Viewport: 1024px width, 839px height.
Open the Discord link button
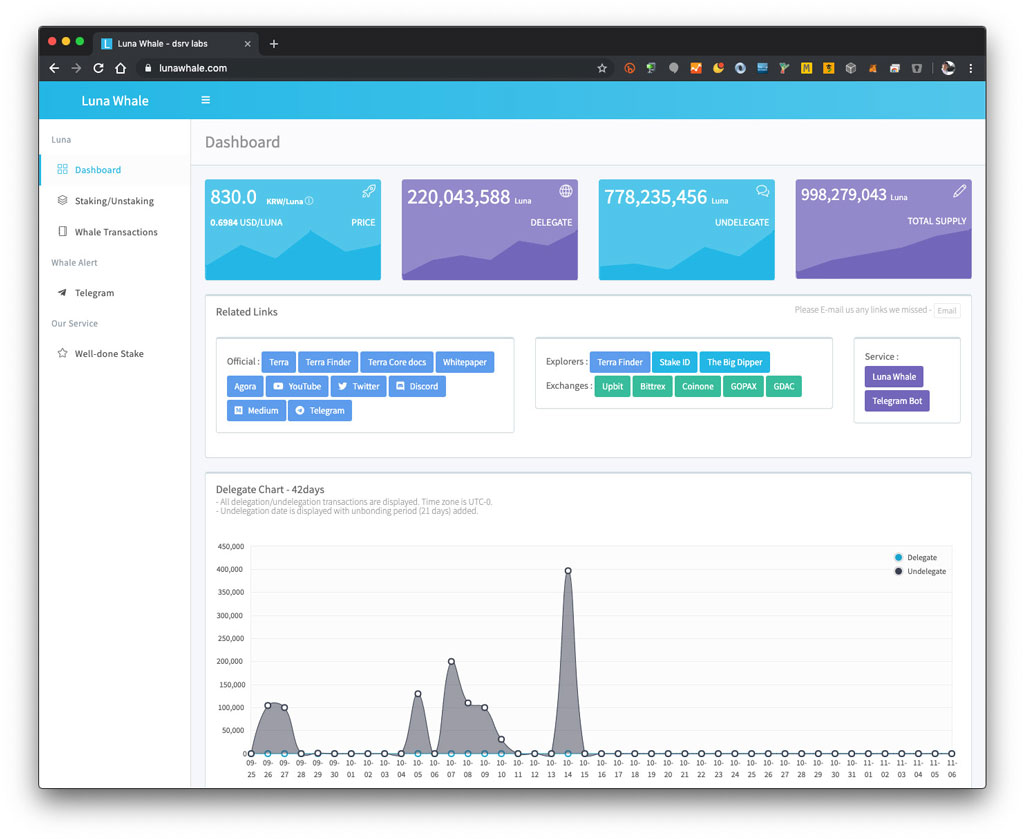417,386
